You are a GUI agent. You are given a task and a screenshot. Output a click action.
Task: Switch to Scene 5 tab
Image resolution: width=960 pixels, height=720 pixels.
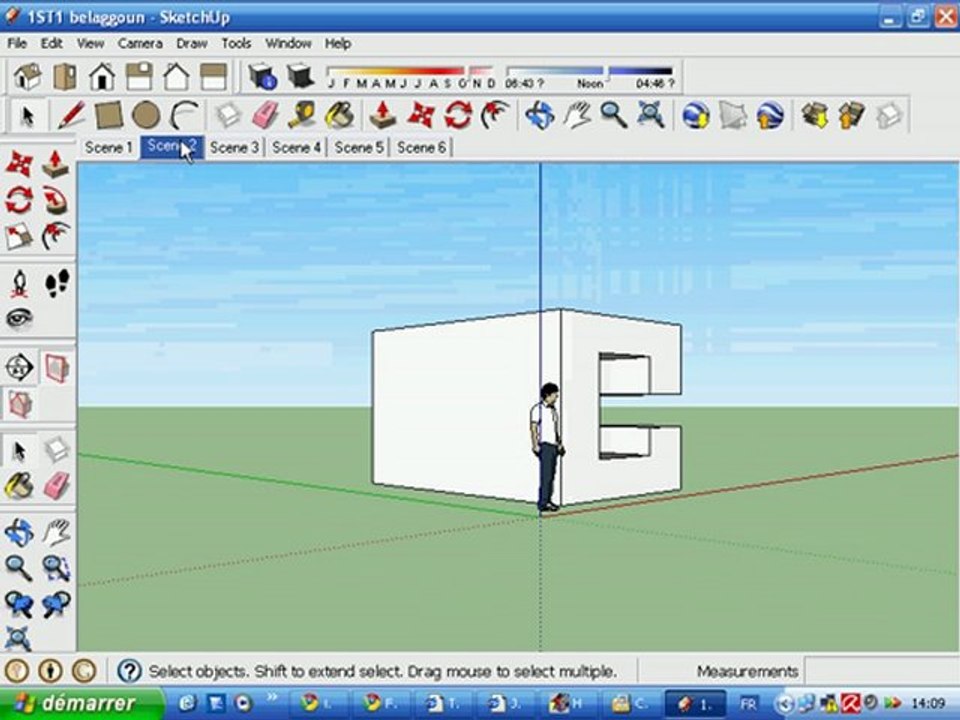click(x=359, y=148)
